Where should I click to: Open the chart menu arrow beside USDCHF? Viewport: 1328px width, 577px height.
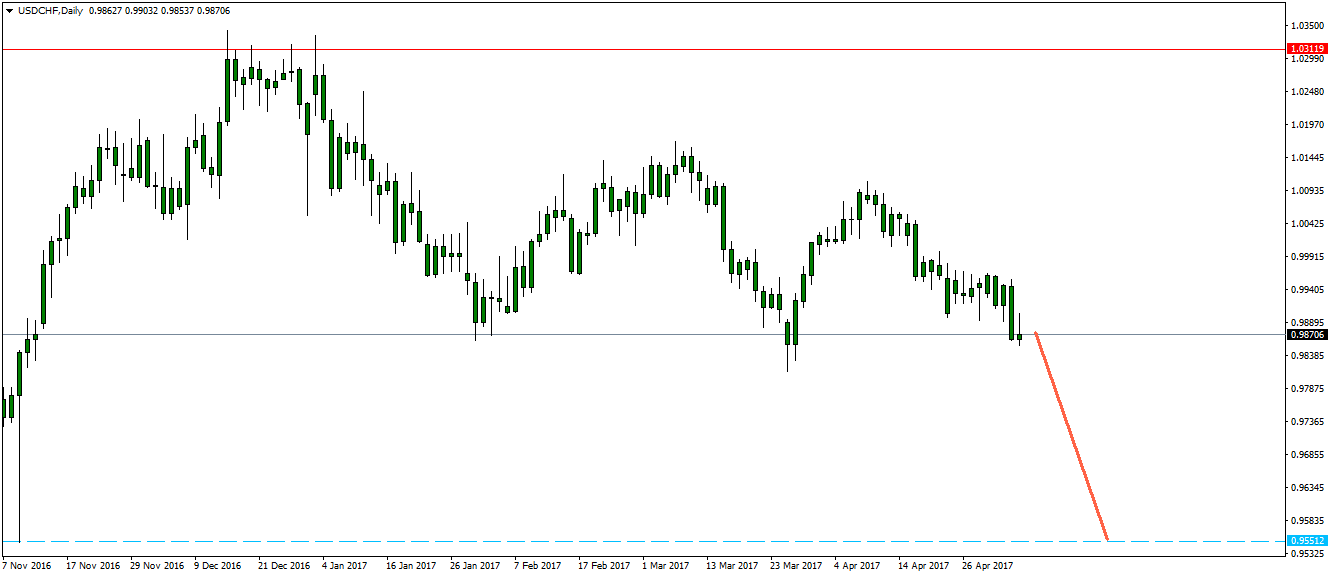point(8,10)
